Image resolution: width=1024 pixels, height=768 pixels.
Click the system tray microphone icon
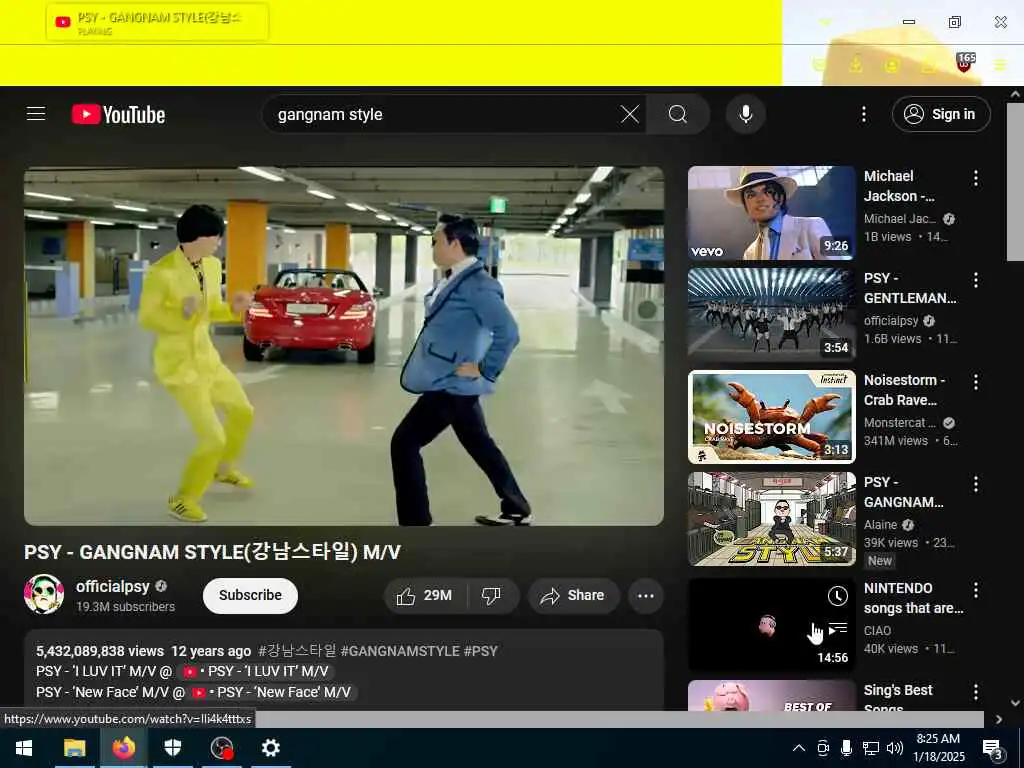846,748
